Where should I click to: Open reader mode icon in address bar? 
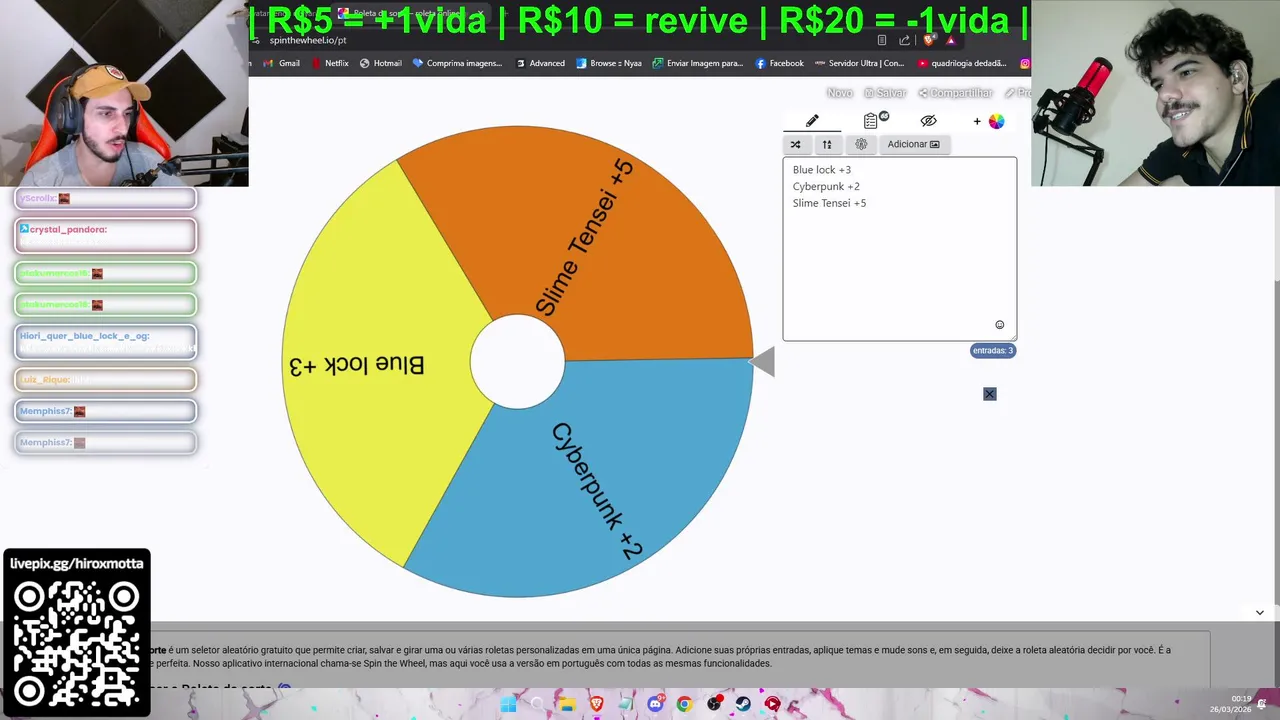[881, 40]
